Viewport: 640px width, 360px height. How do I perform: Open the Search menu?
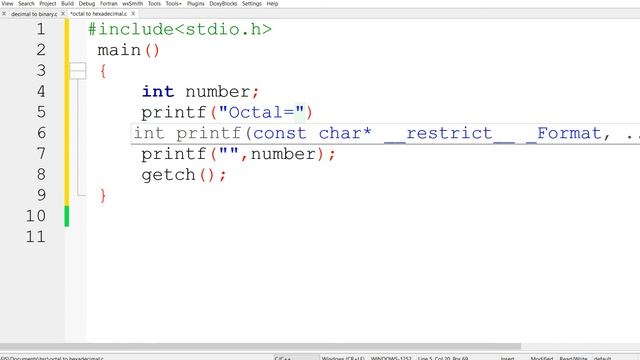point(26,3)
